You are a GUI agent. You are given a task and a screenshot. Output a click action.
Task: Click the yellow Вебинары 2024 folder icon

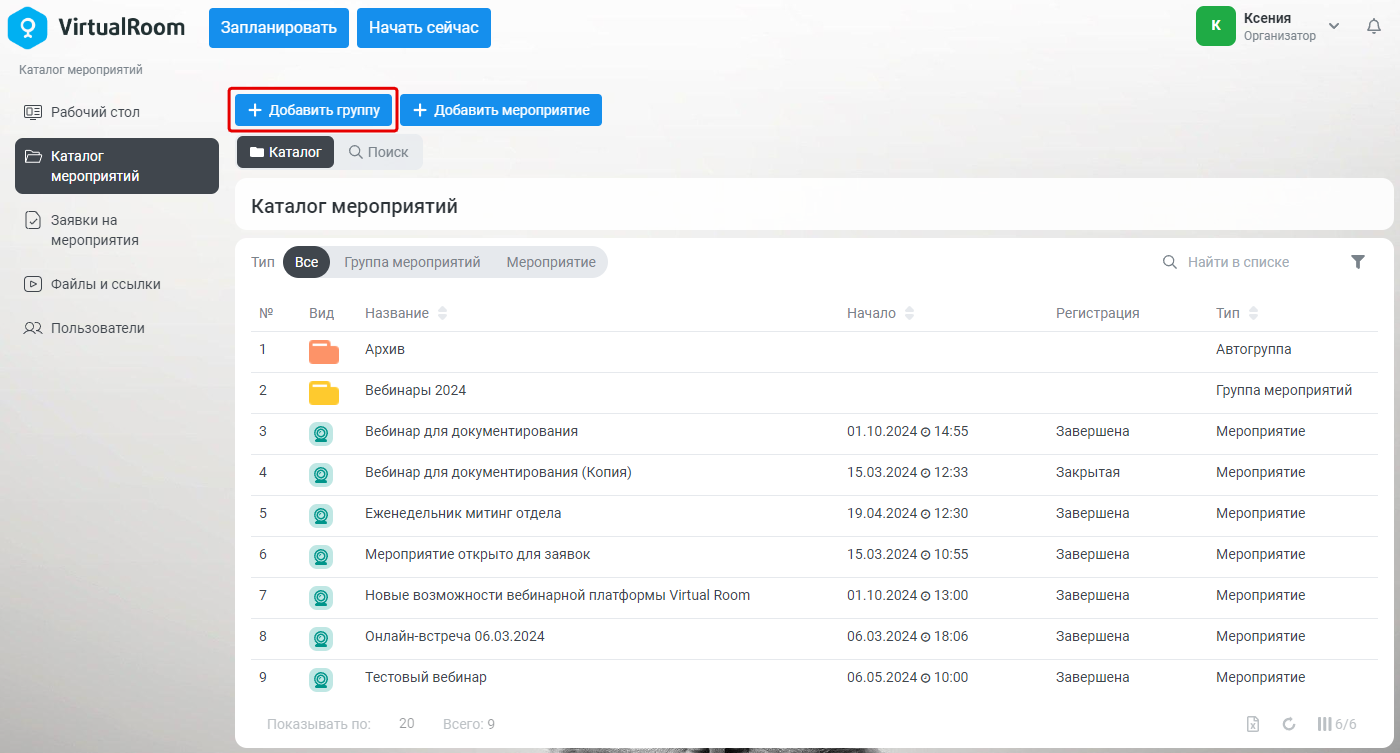point(323,392)
